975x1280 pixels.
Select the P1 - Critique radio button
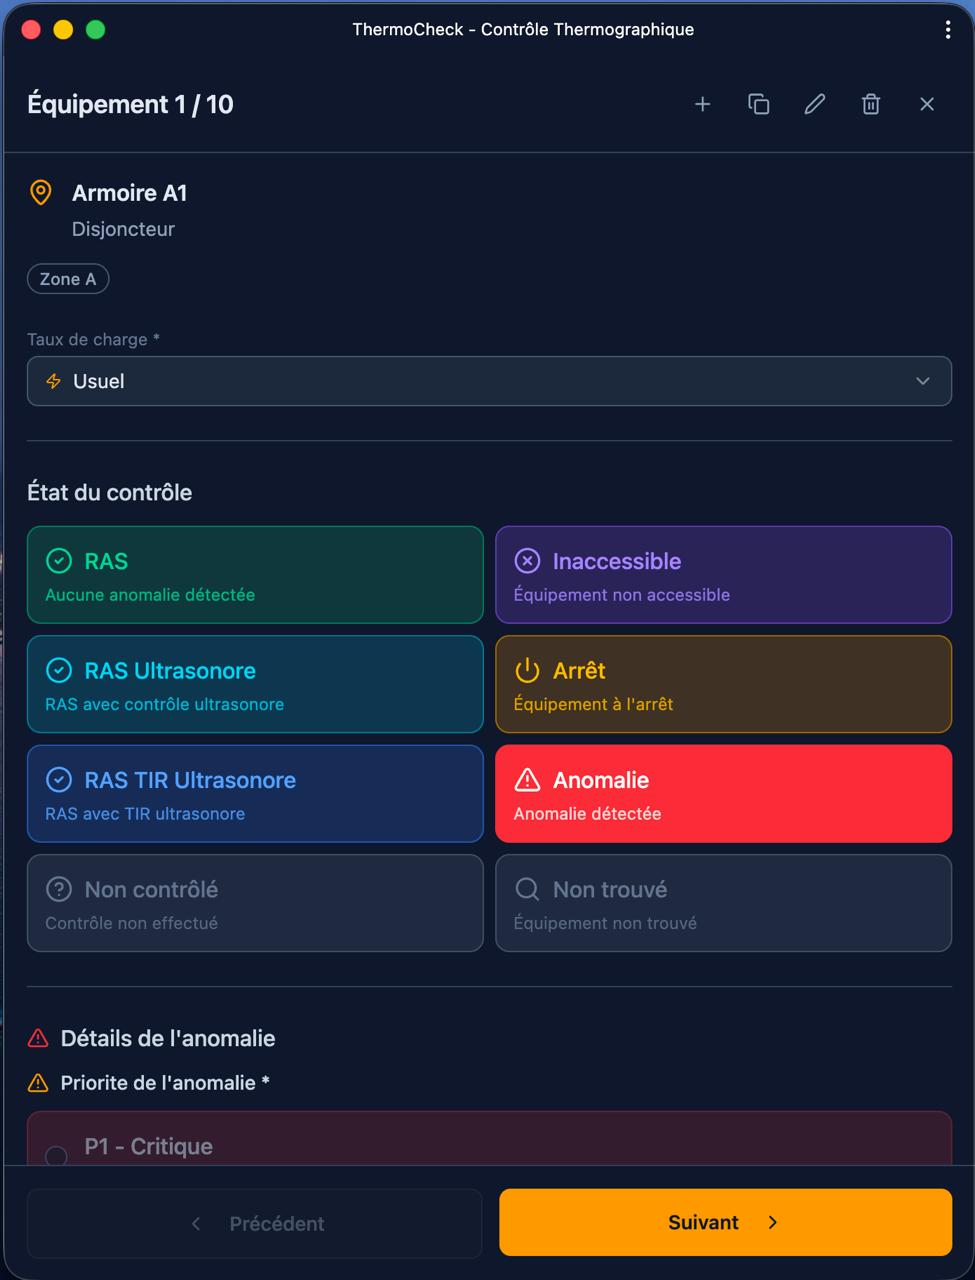click(x=56, y=1155)
